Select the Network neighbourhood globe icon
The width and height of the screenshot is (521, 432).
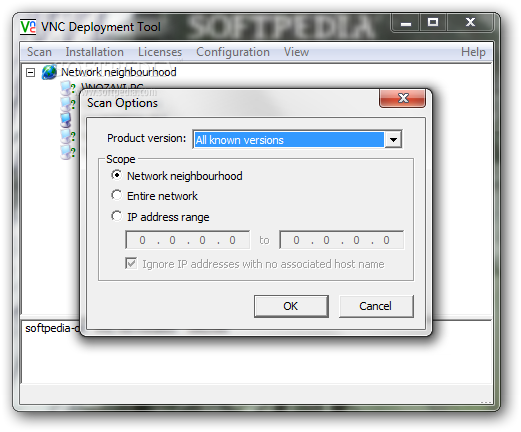(x=49, y=72)
